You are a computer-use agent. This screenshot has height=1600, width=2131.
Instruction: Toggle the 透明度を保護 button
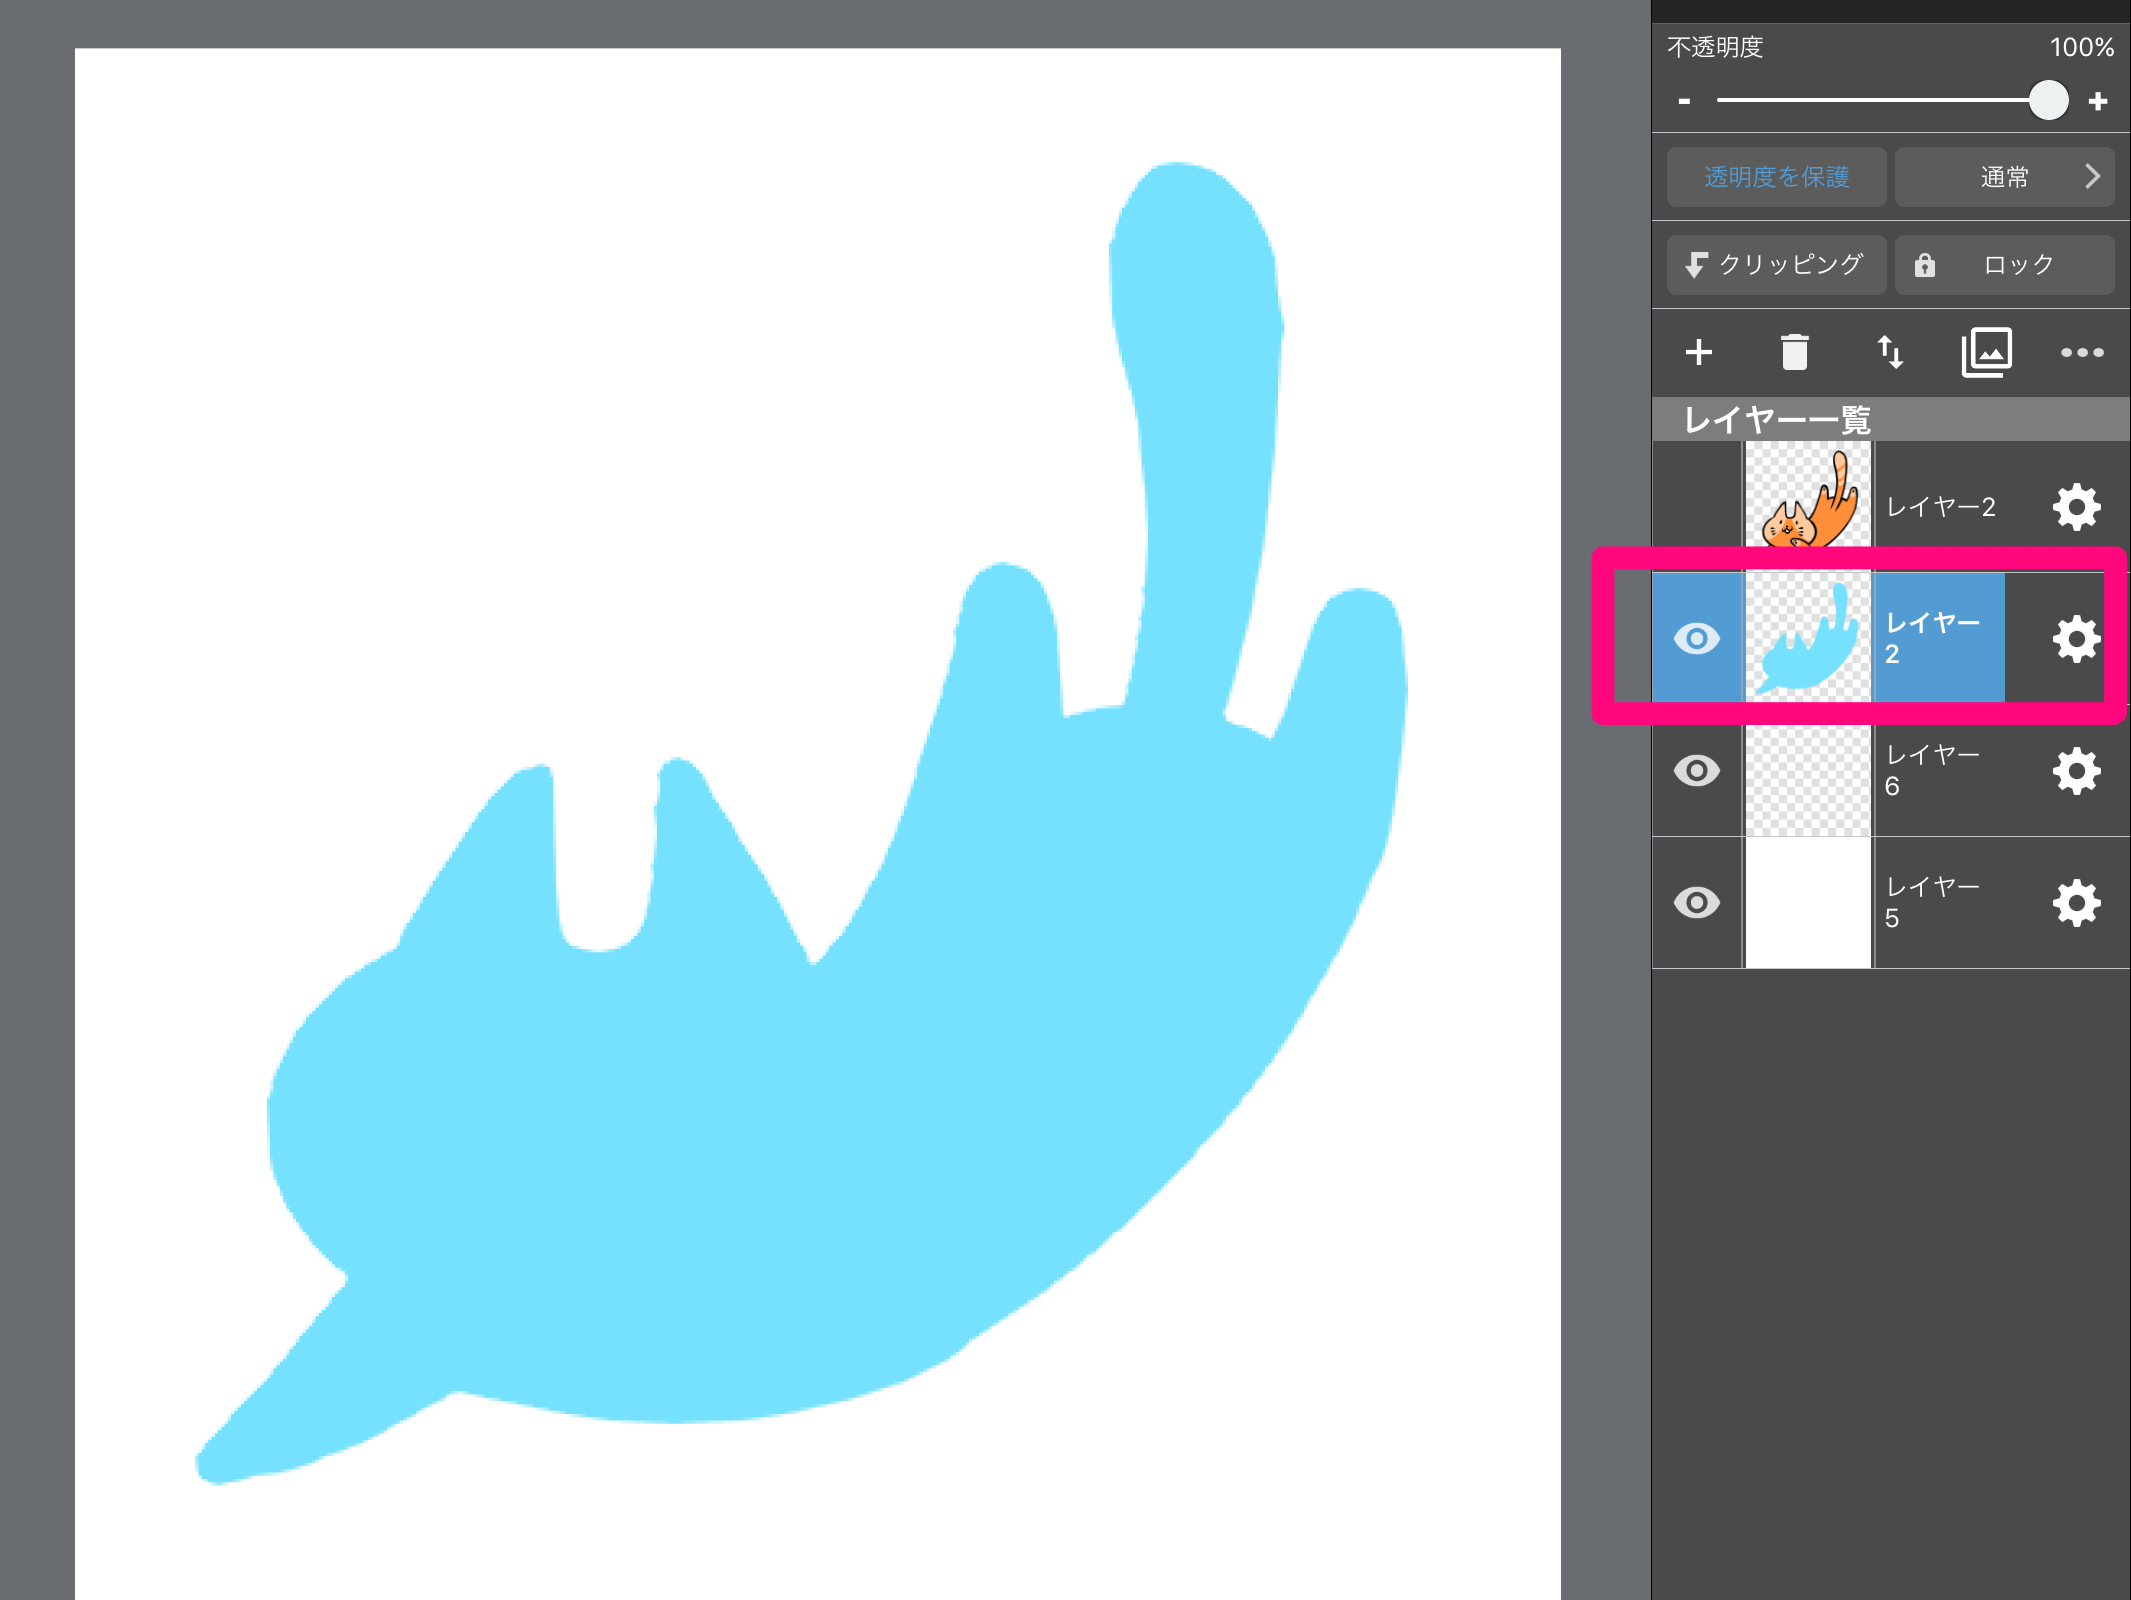pos(1776,177)
